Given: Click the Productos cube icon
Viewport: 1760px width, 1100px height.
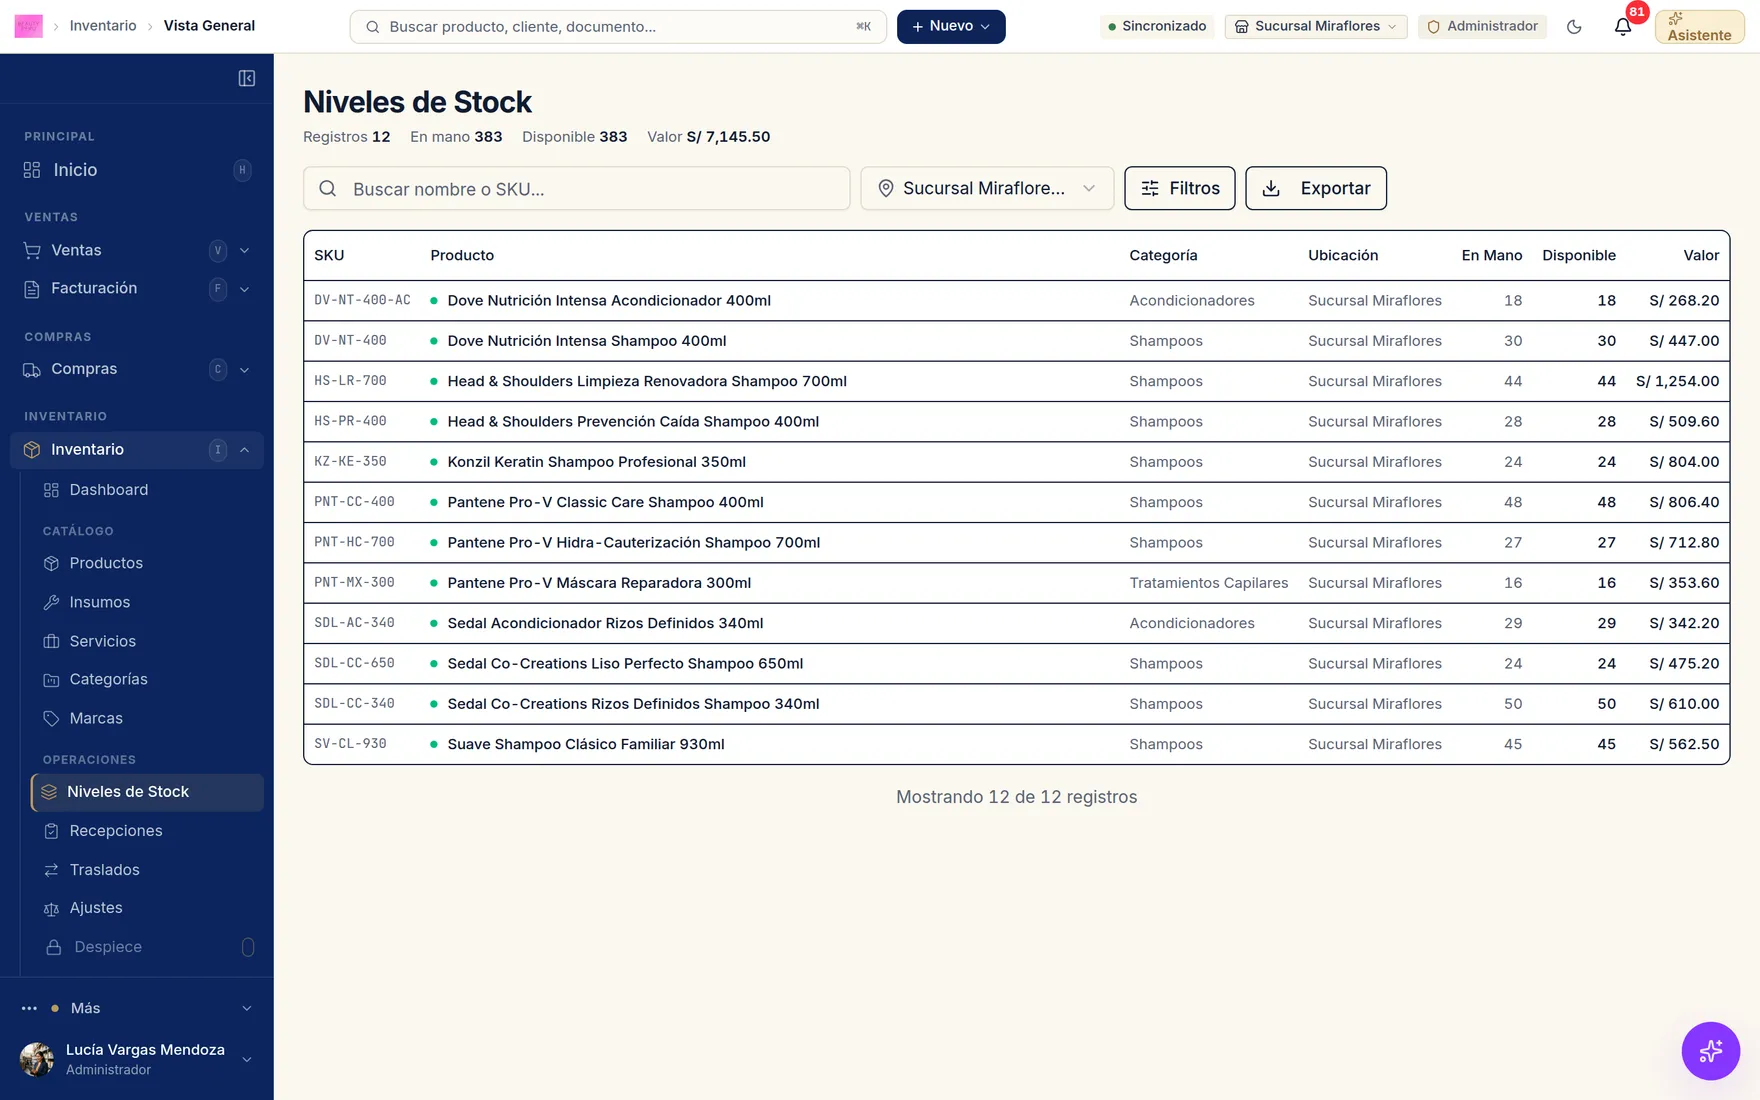Looking at the screenshot, I should coord(51,564).
